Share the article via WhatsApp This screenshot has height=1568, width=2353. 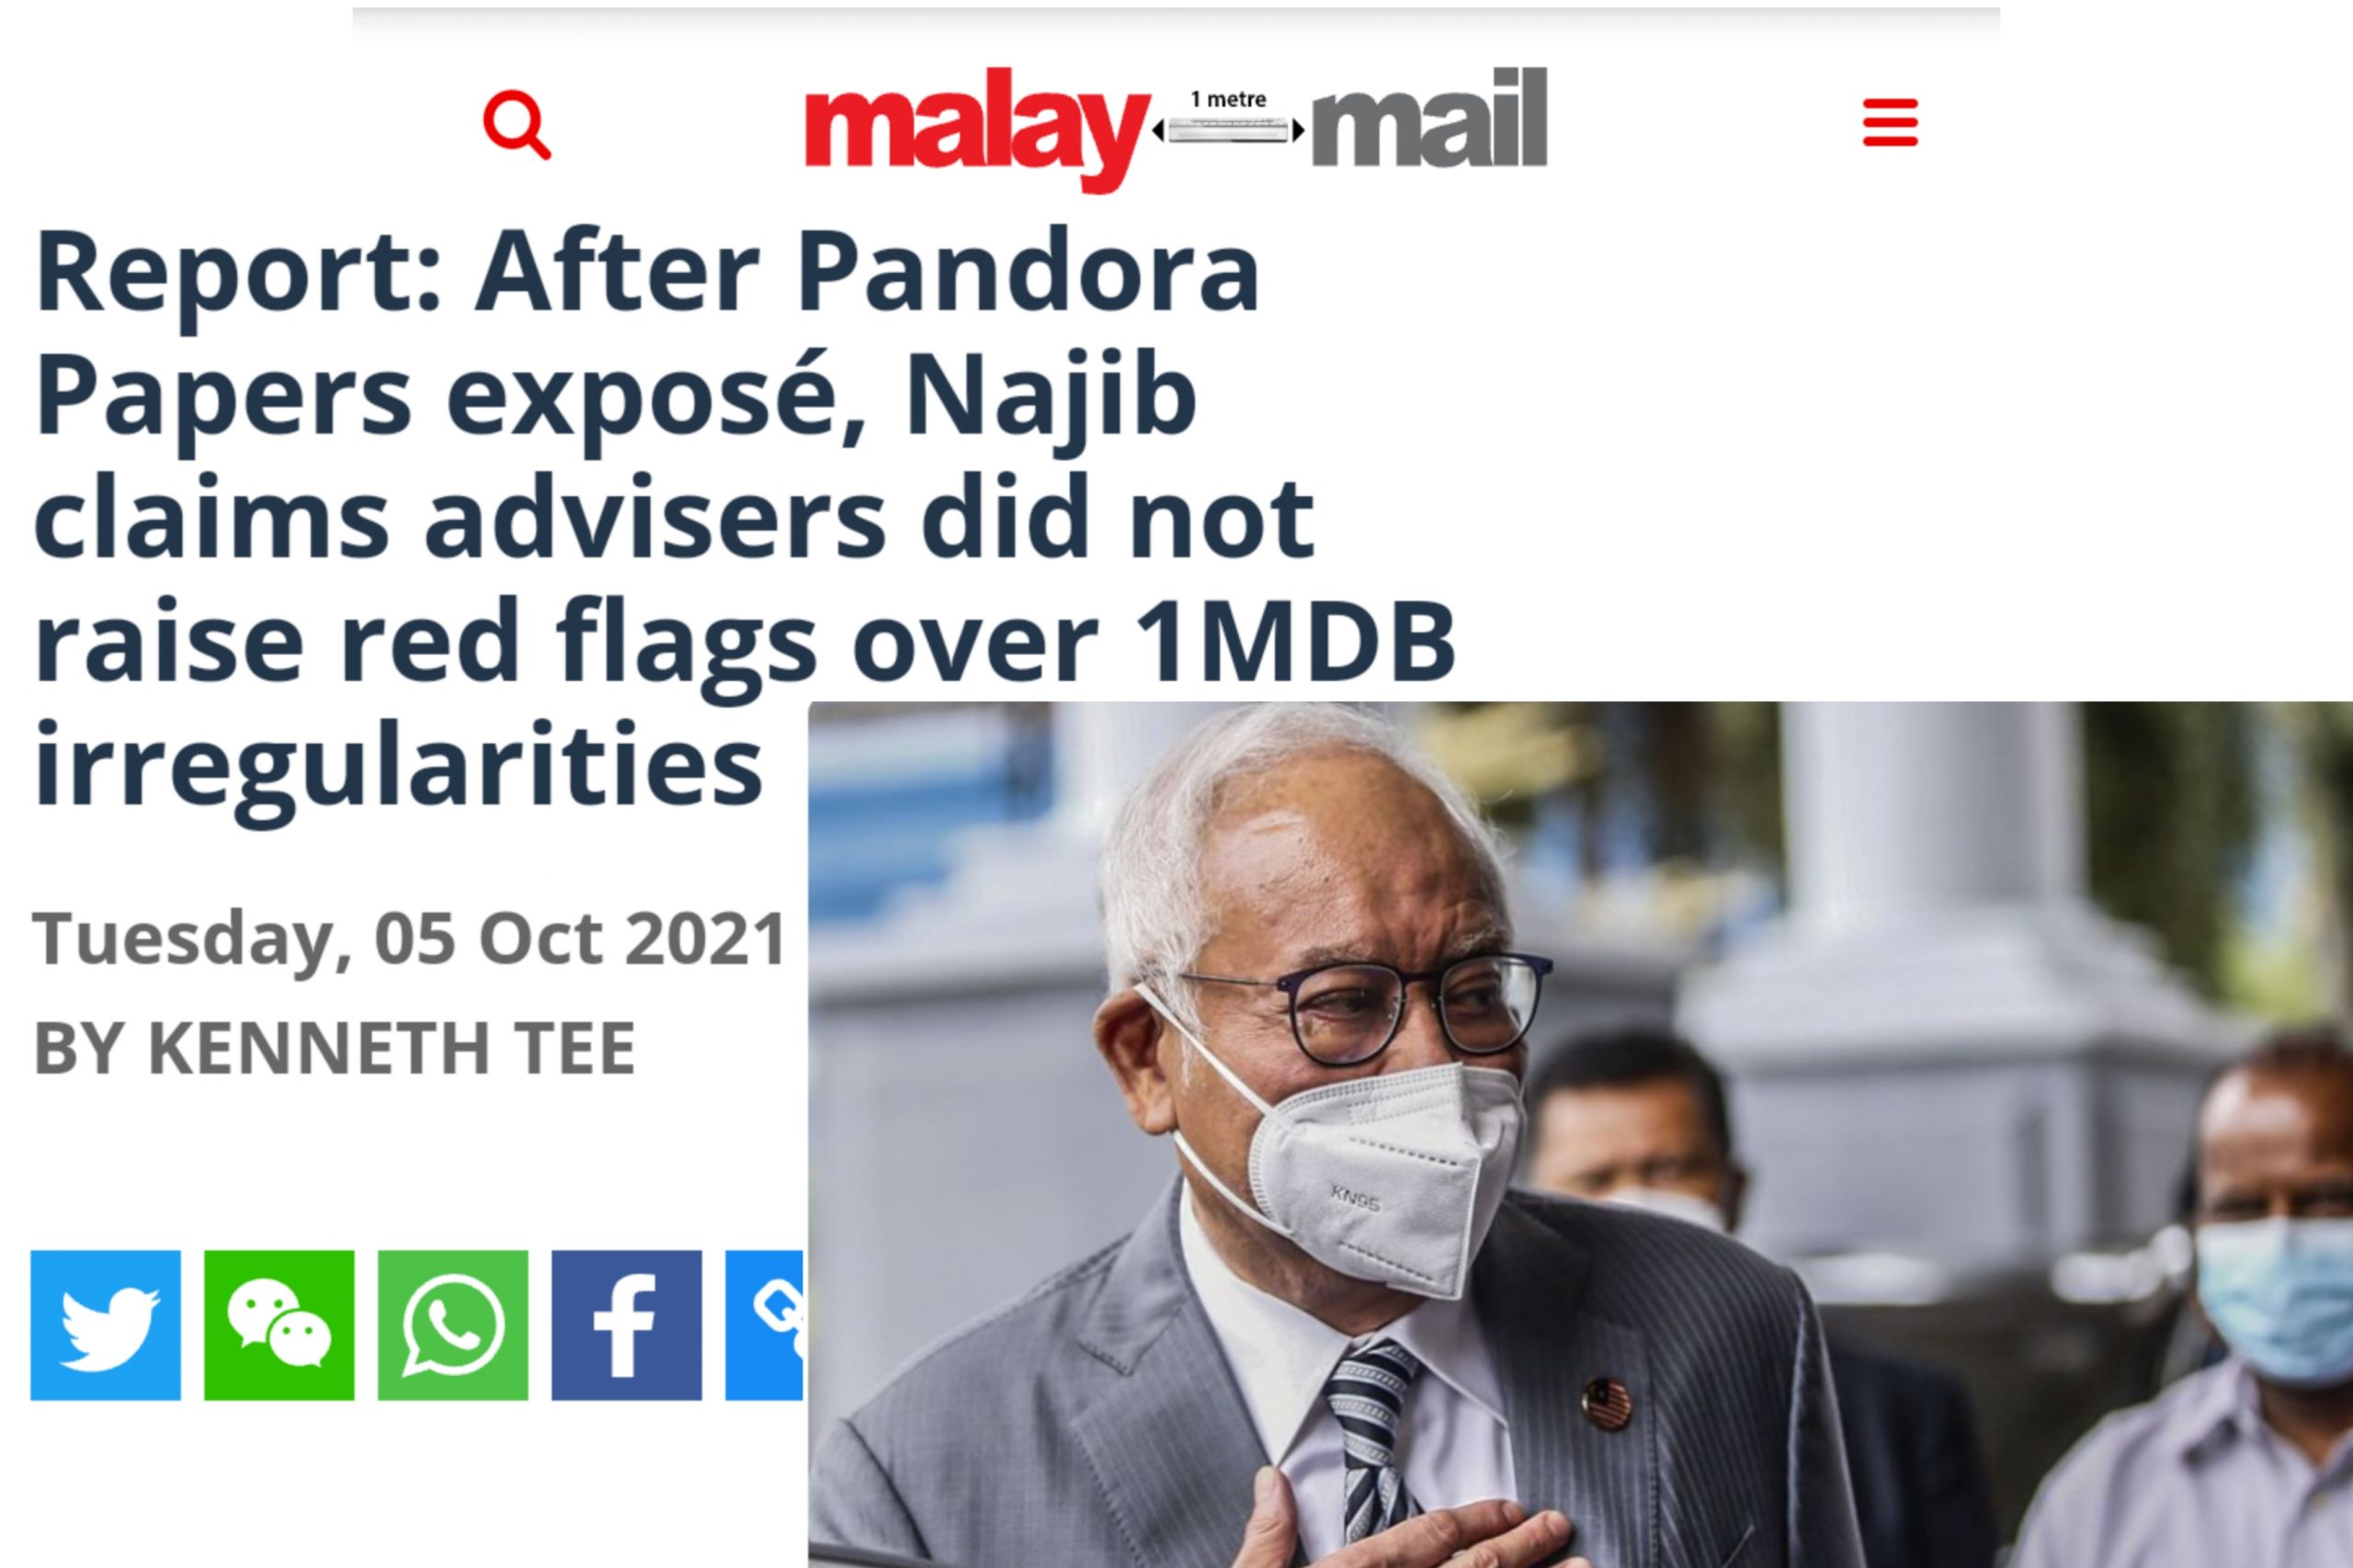(x=453, y=1325)
